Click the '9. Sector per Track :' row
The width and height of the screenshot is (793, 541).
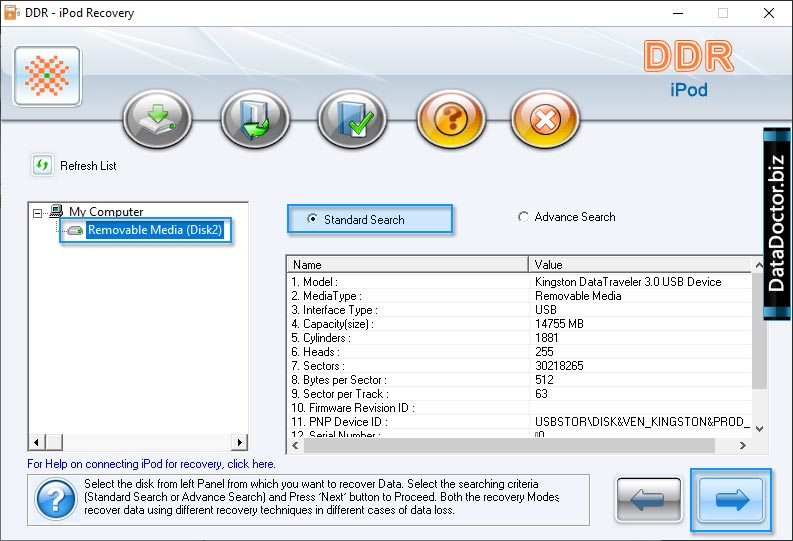coord(519,394)
